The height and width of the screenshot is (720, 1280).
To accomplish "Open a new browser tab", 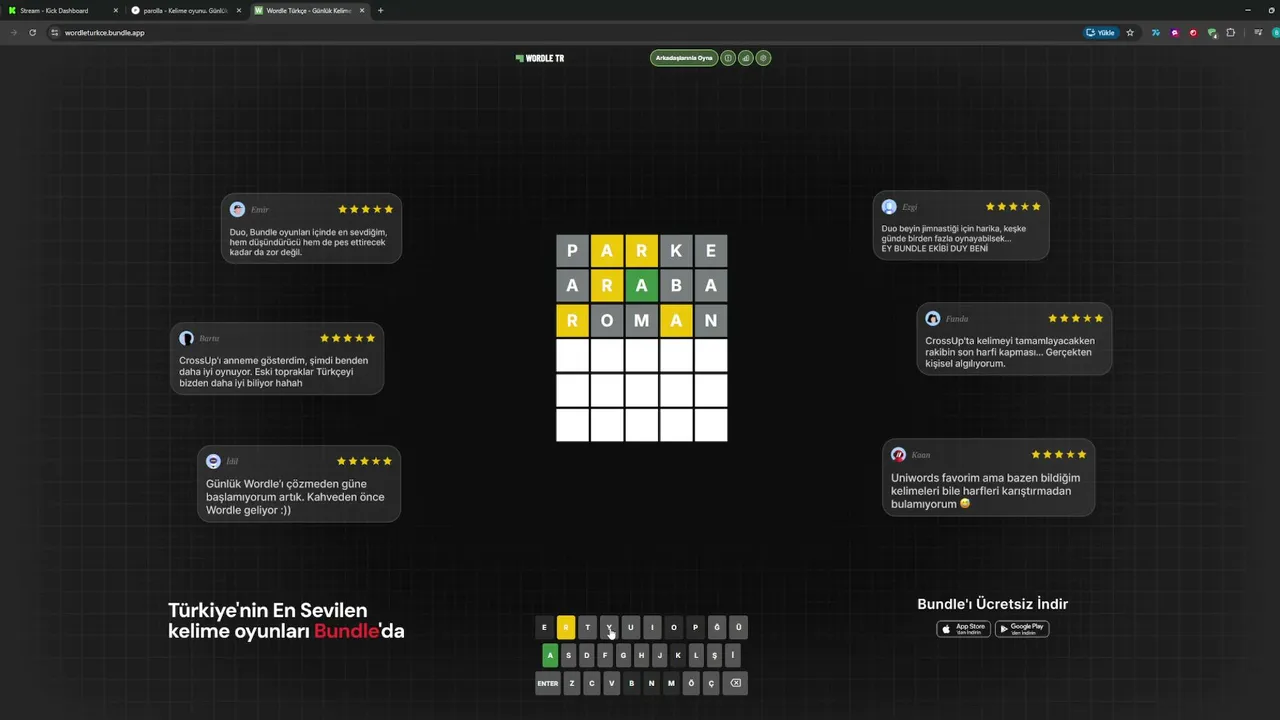I will pos(380,11).
